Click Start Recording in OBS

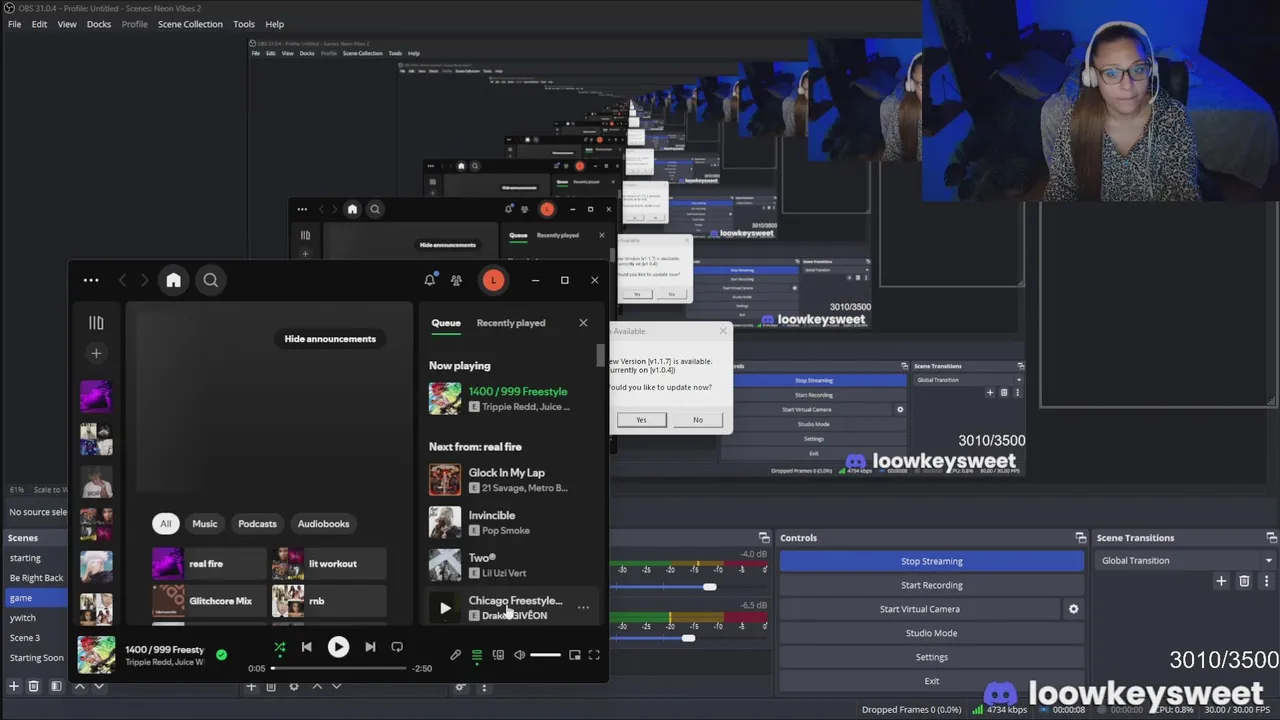pyautogui.click(x=932, y=585)
